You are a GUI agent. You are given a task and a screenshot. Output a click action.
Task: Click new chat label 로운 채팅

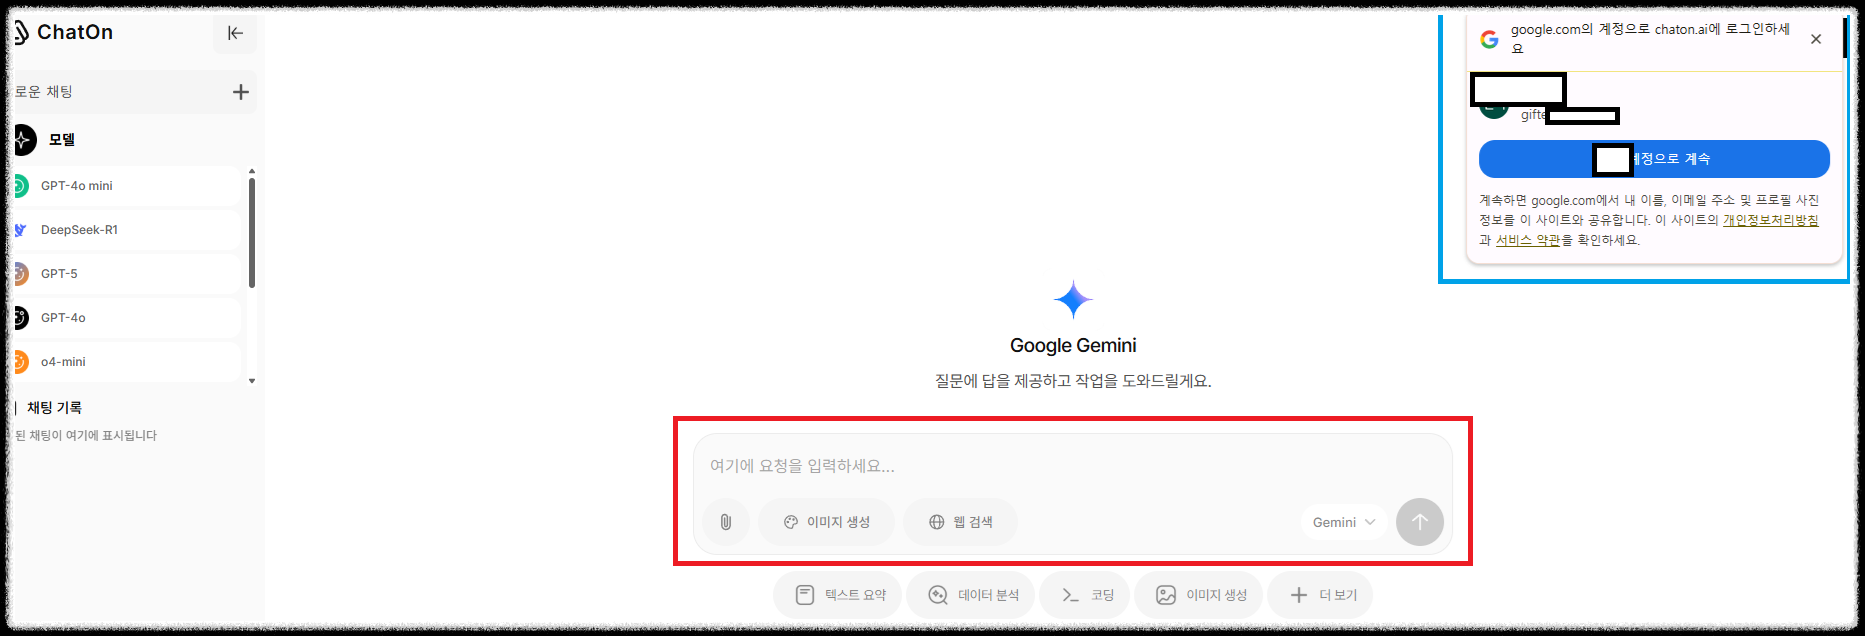tap(43, 92)
